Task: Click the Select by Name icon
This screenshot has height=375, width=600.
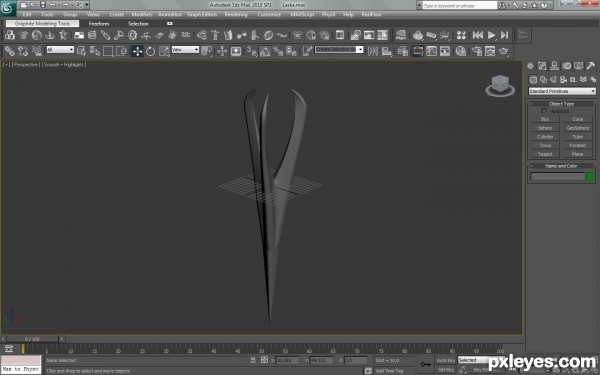Action: point(95,51)
